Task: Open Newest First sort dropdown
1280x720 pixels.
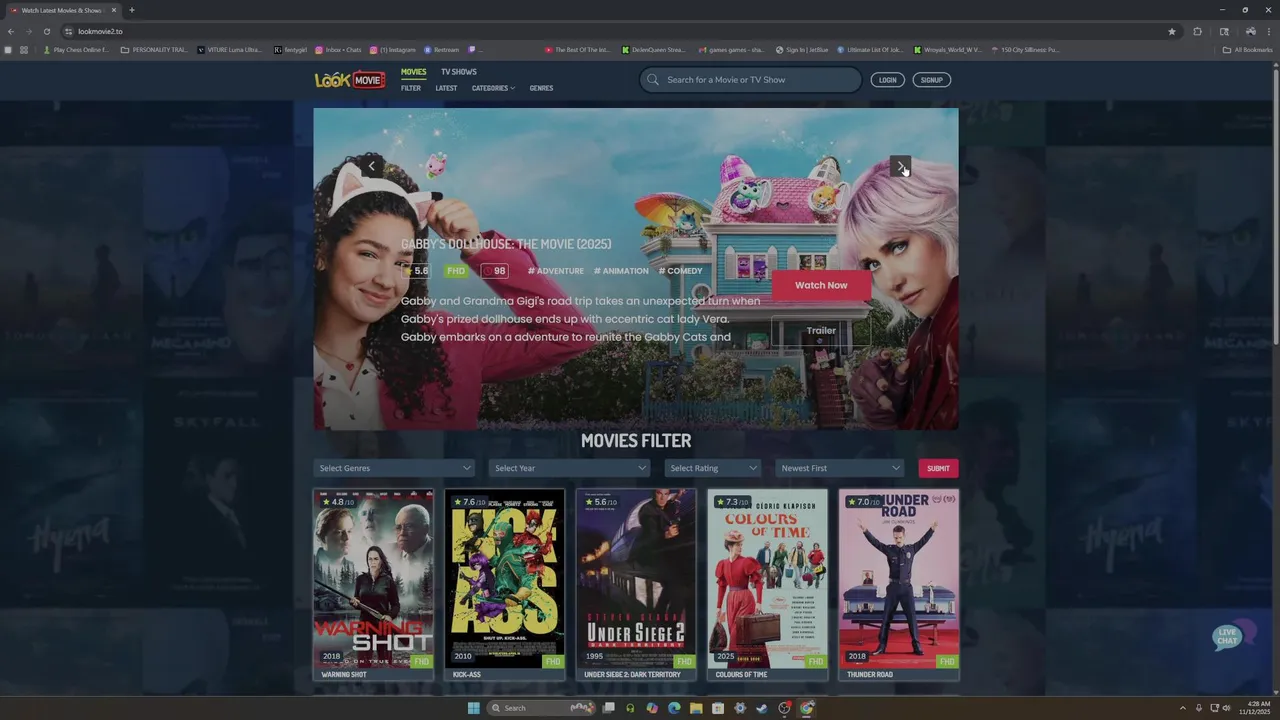Action: pos(840,468)
